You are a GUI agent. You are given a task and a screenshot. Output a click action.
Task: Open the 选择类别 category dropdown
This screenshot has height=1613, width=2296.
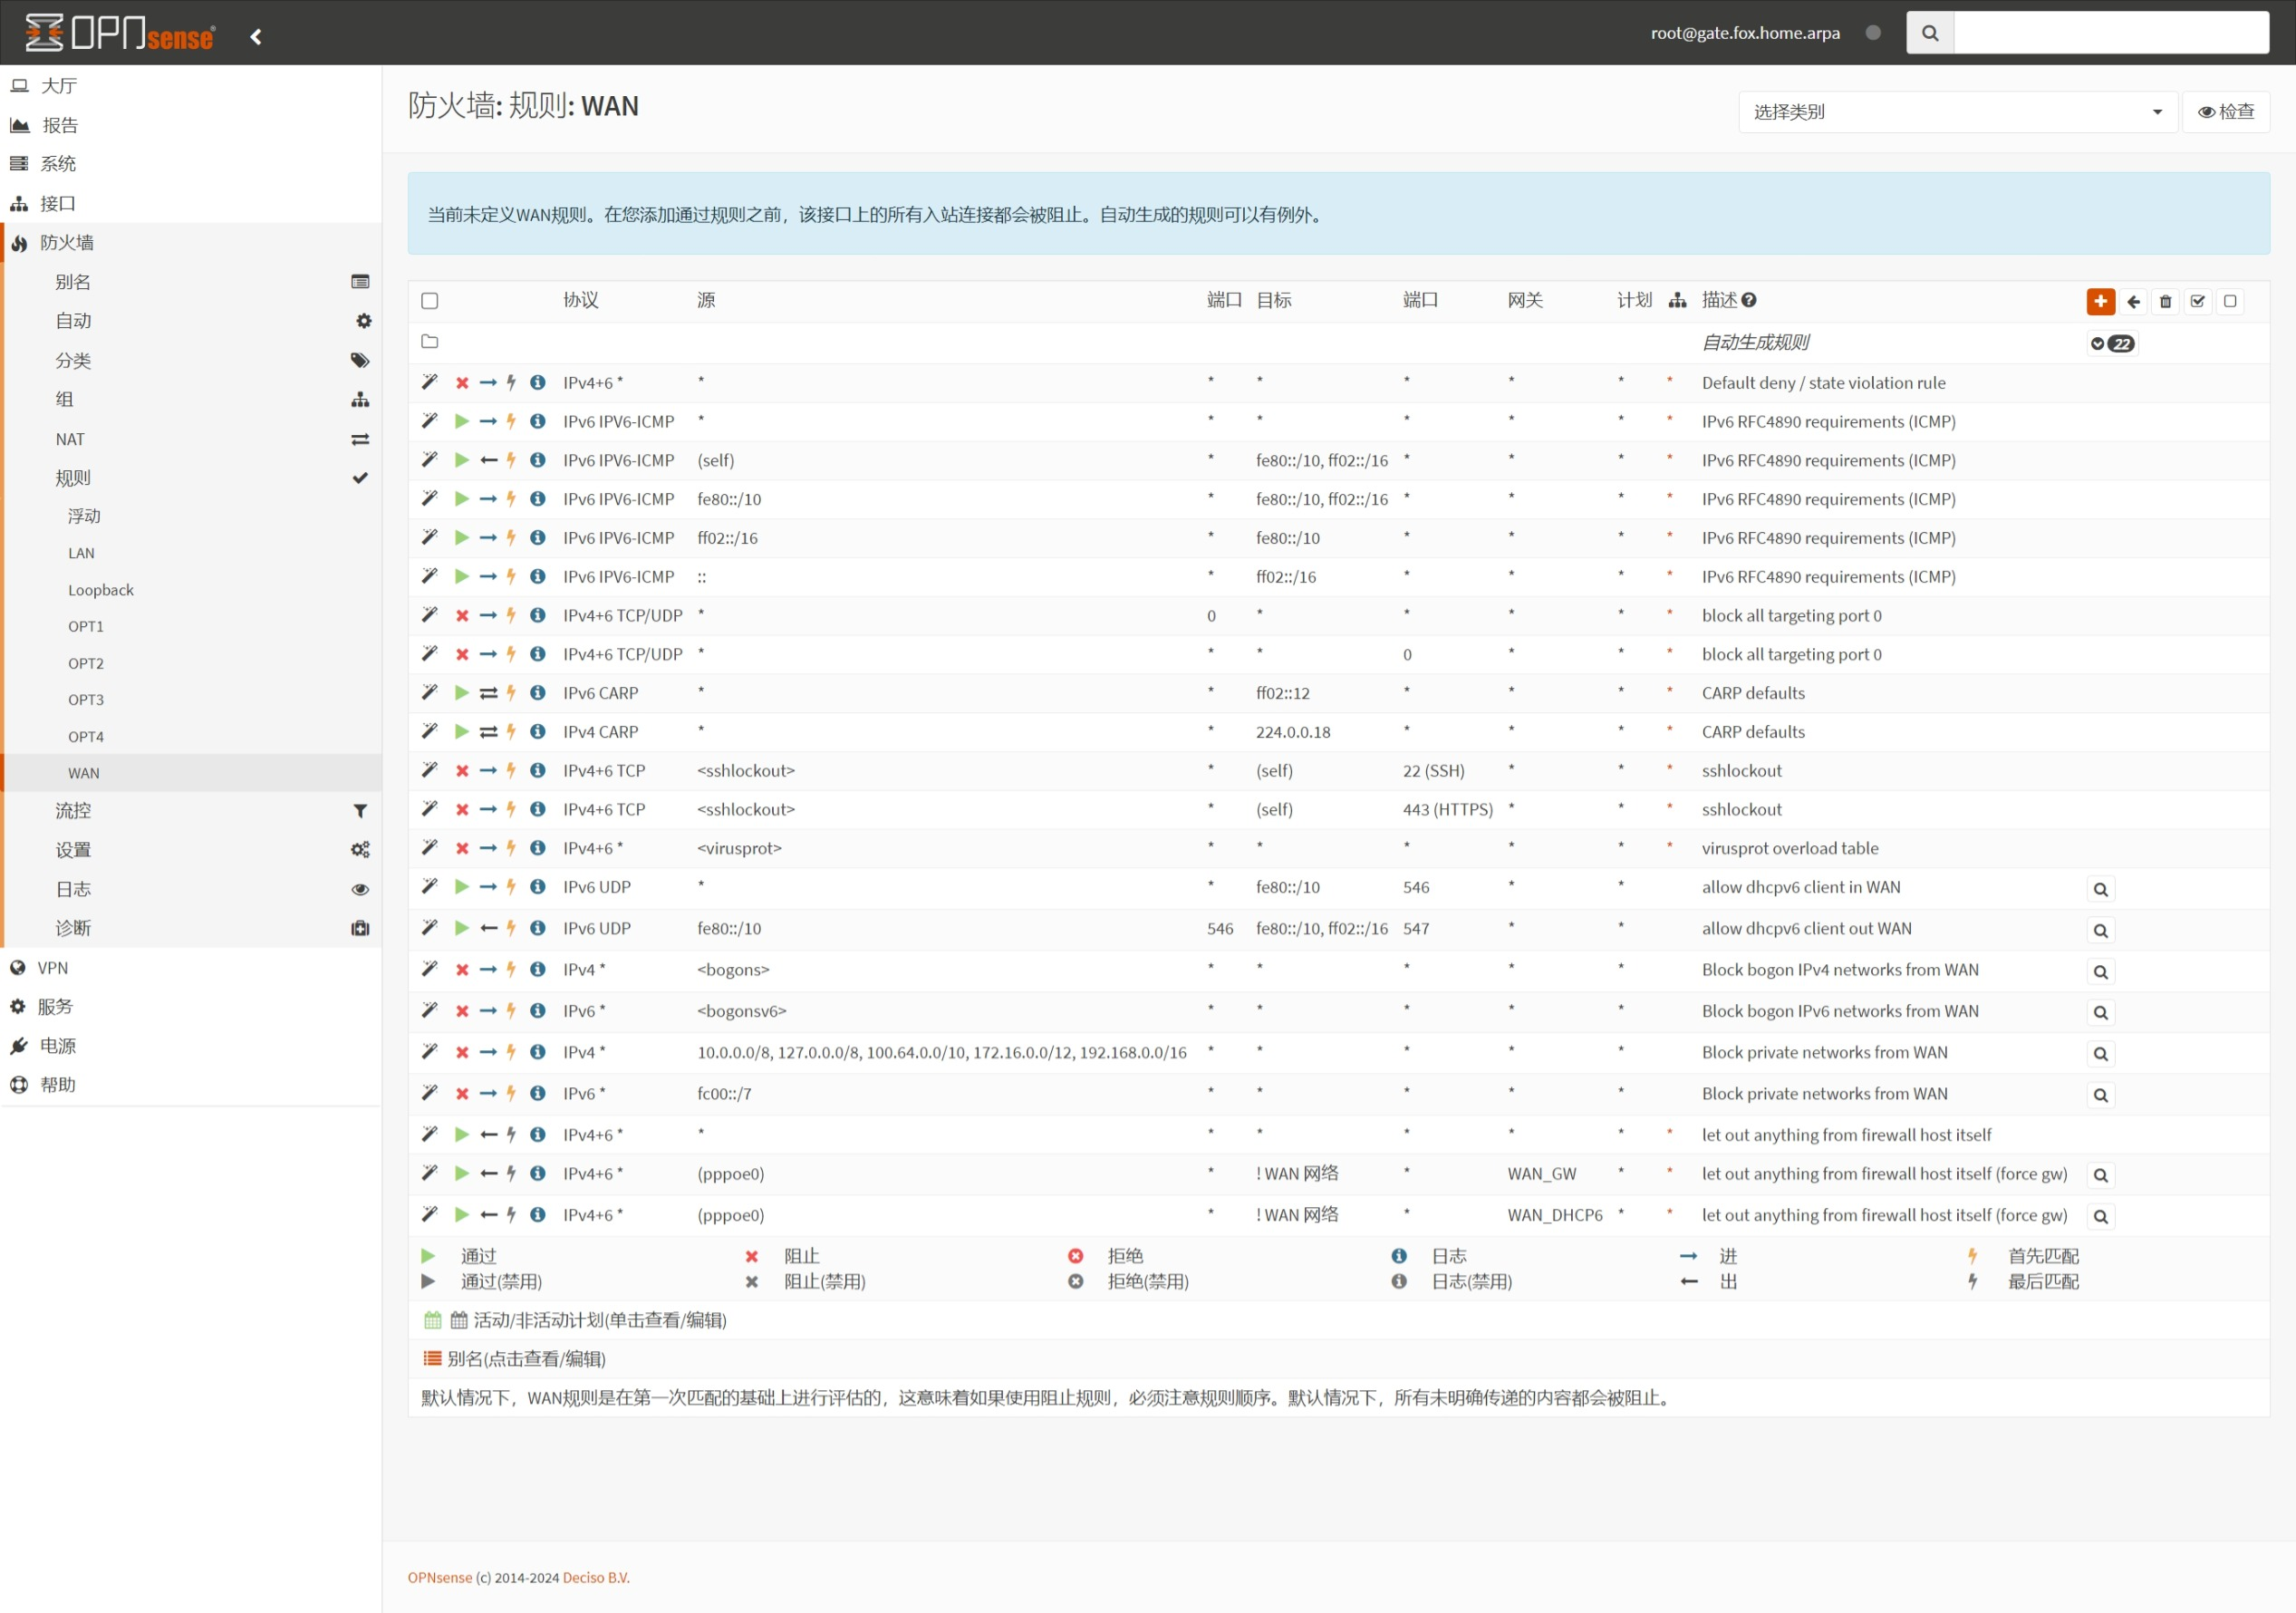click(1956, 112)
